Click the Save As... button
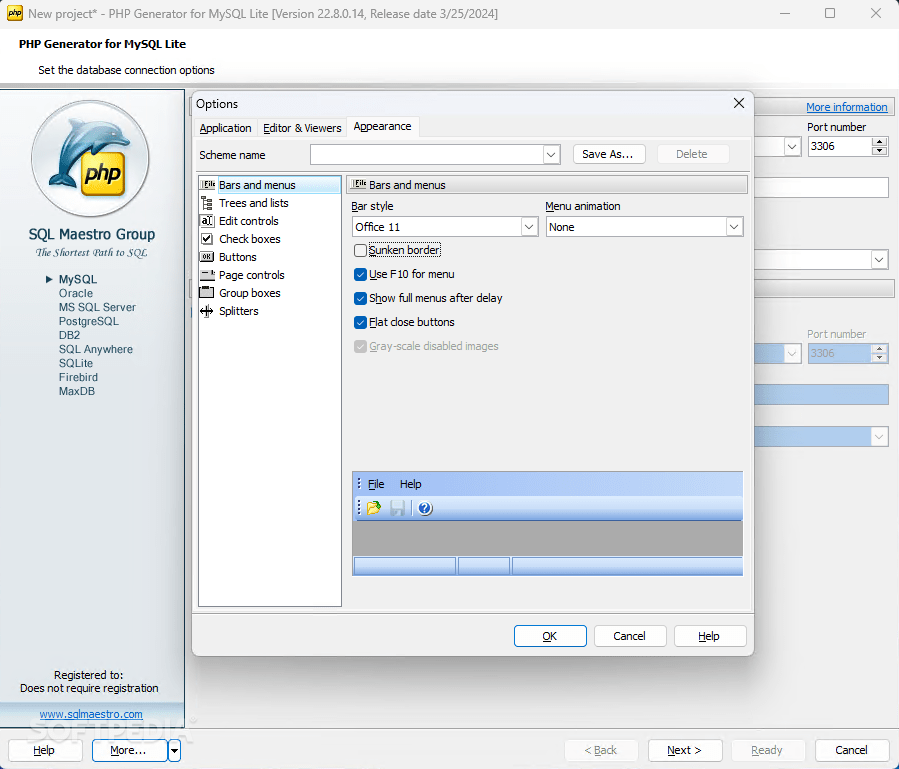899x769 pixels. pyautogui.click(x=609, y=154)
